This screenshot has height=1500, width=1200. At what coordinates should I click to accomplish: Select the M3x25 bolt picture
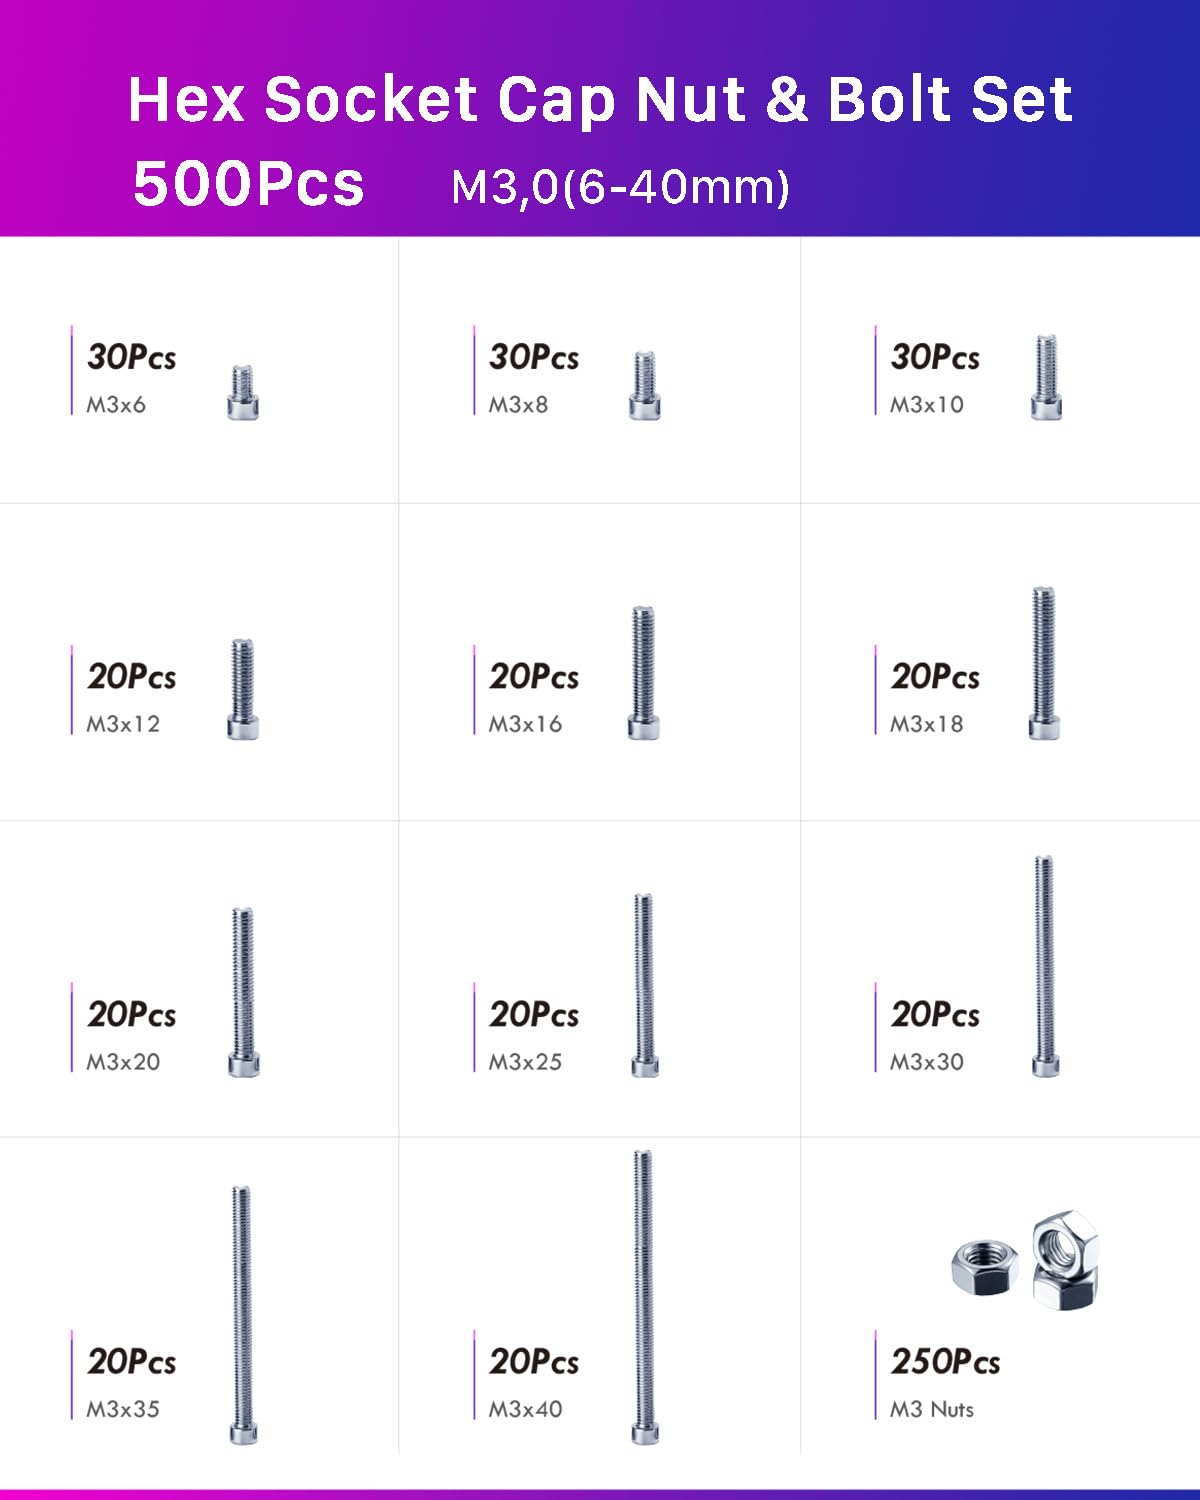coord(645,985)
